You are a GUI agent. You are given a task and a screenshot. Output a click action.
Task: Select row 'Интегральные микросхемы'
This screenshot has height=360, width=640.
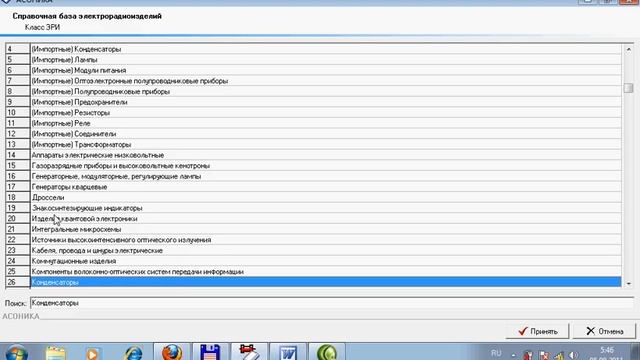click(326, 229)
